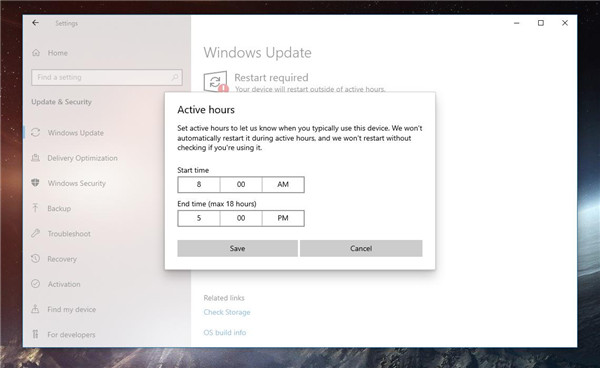Click the Windows Update sync icon in sidebar
600x368 pixels.
click(36, 132)
